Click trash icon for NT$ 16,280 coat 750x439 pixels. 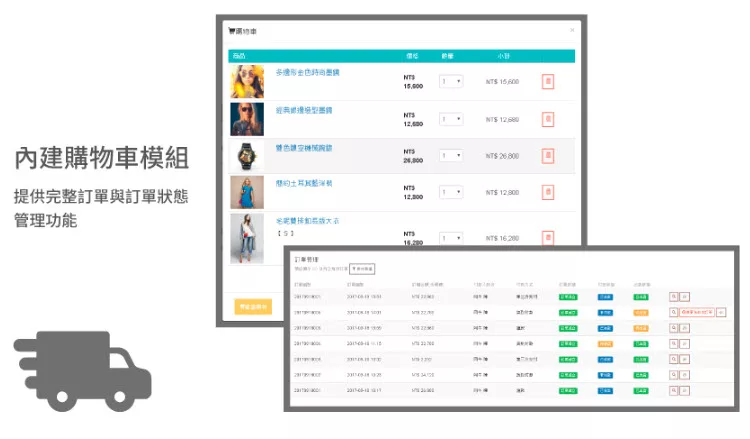[x=547, y=237]
